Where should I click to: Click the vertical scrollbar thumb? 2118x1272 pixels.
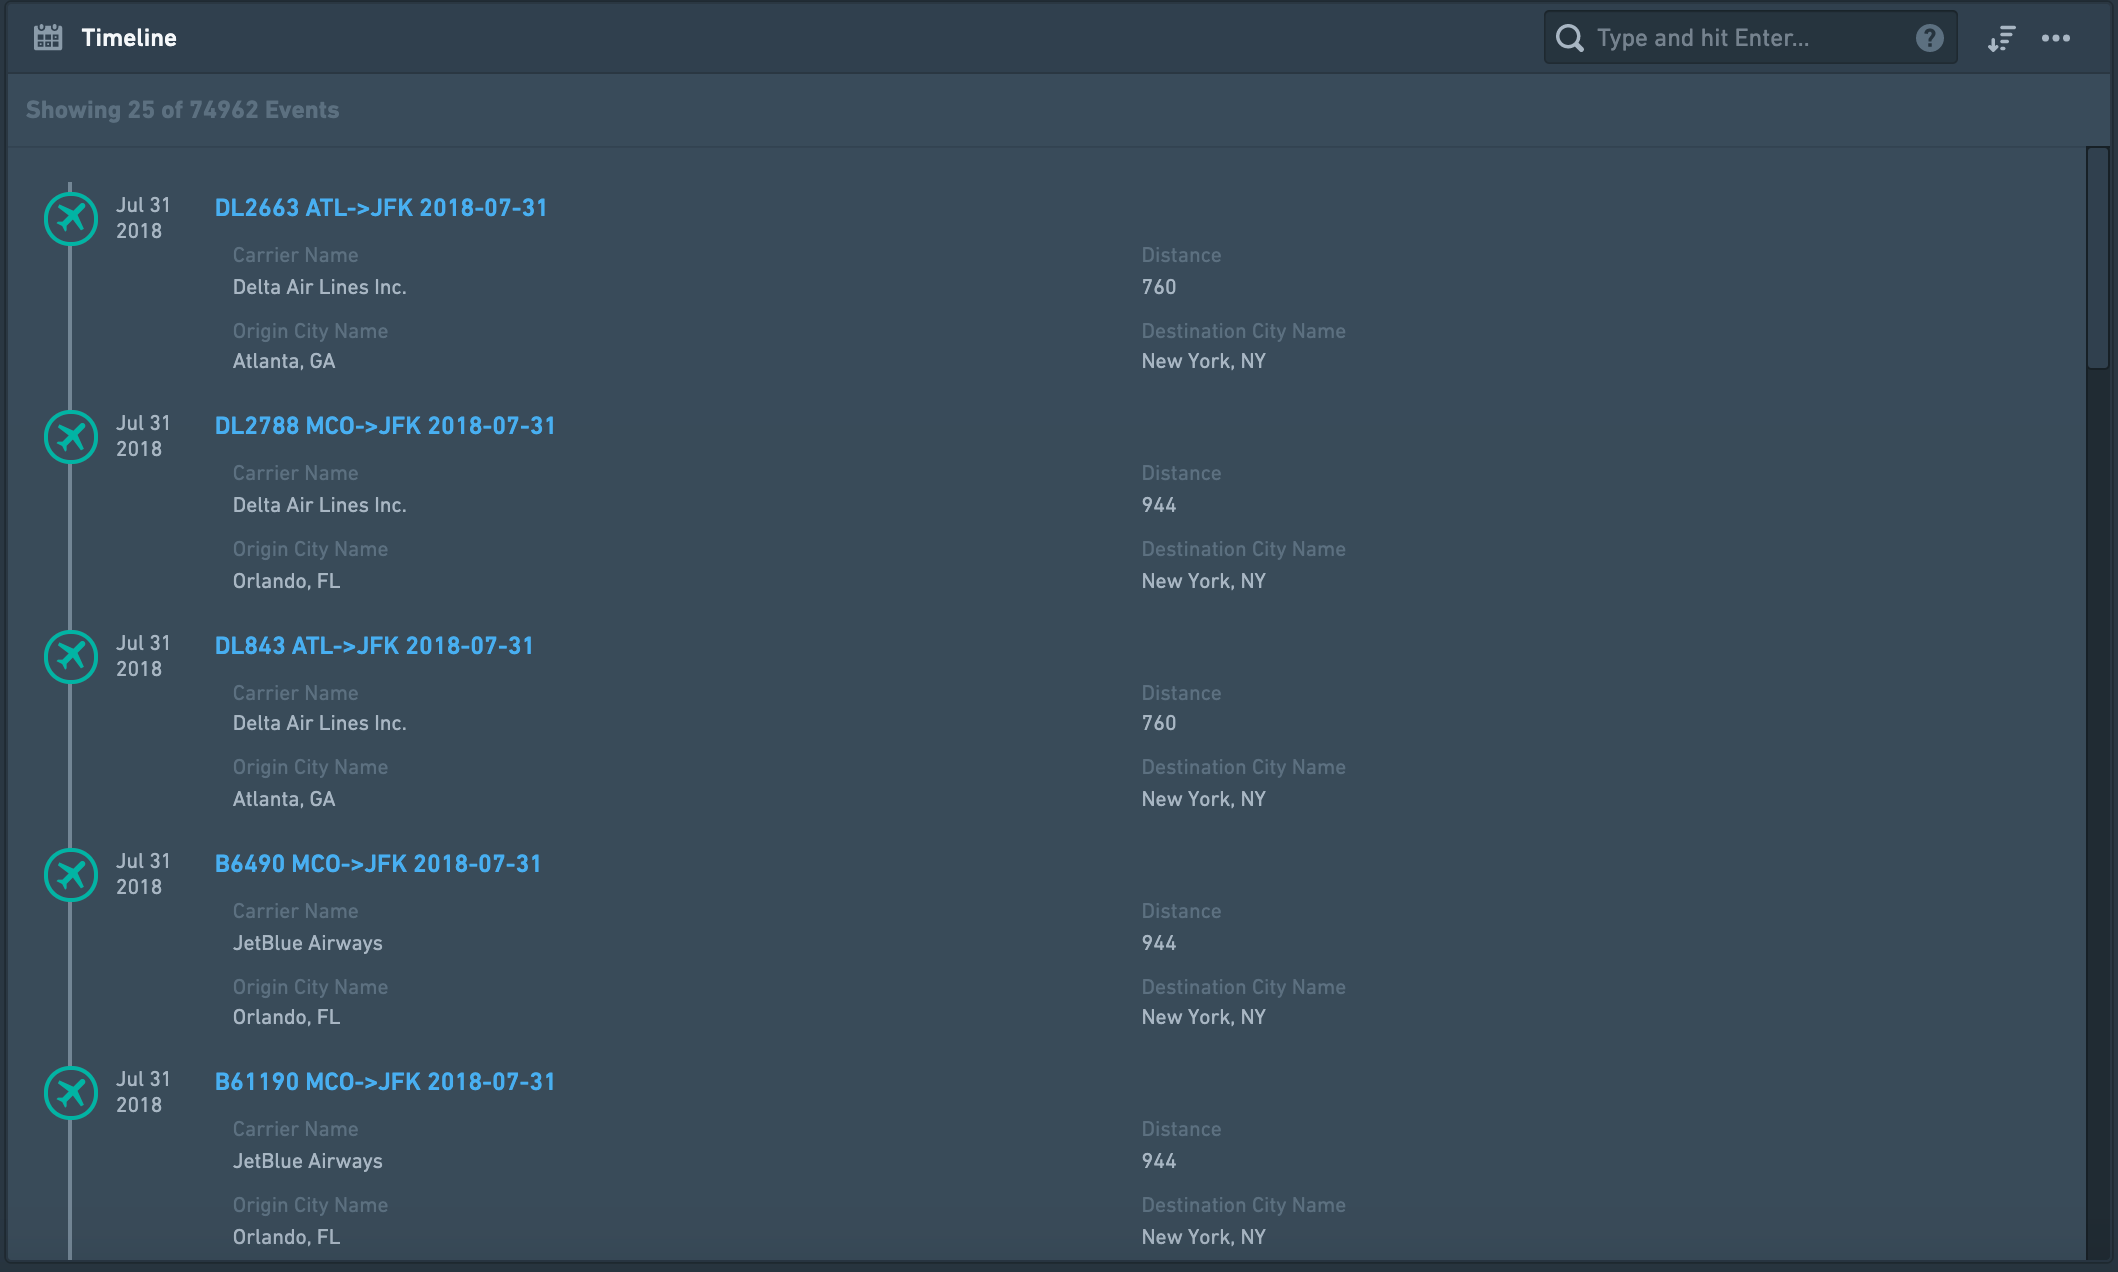coord(2097,258)
